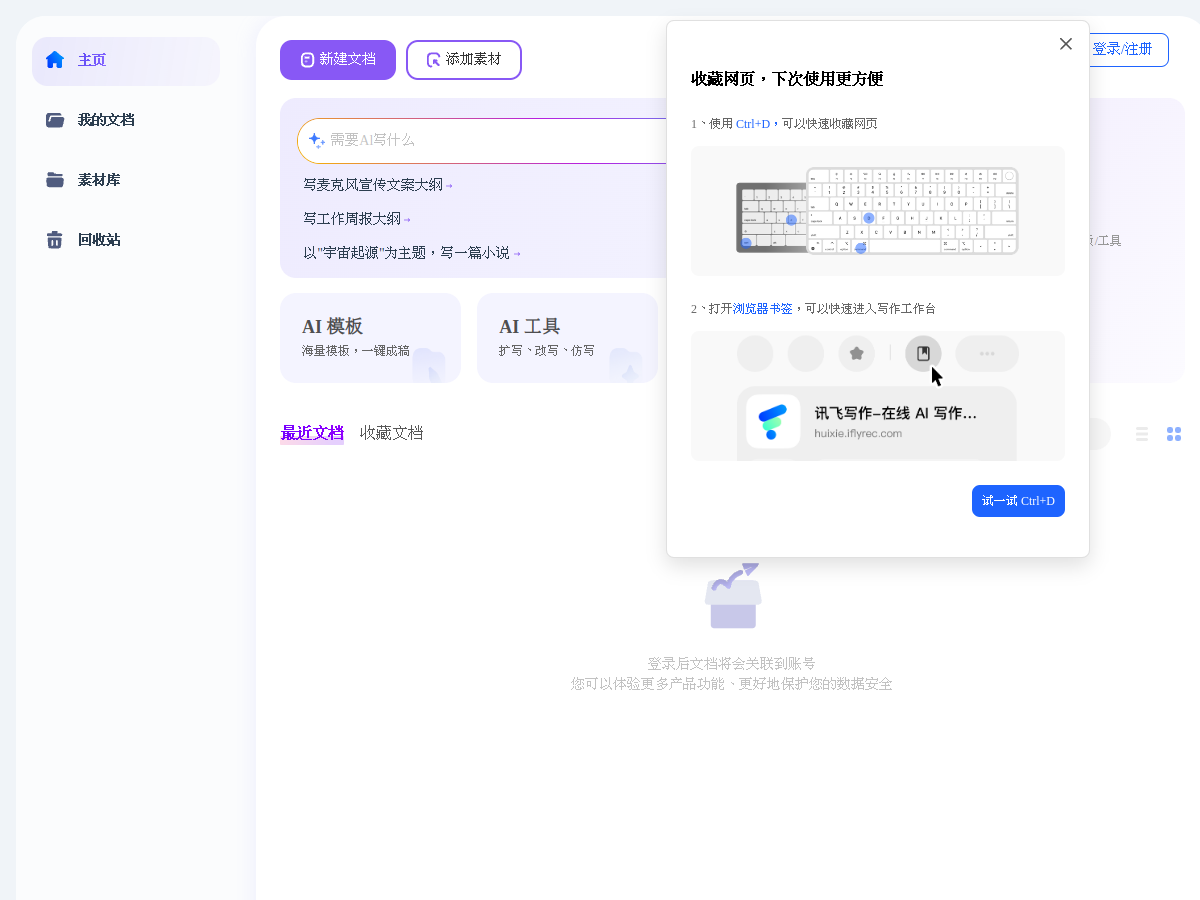Click 试一试 Ctrl+D button
The width and height of the screenshot is (1200, 900).
(x=1018, y=501)
